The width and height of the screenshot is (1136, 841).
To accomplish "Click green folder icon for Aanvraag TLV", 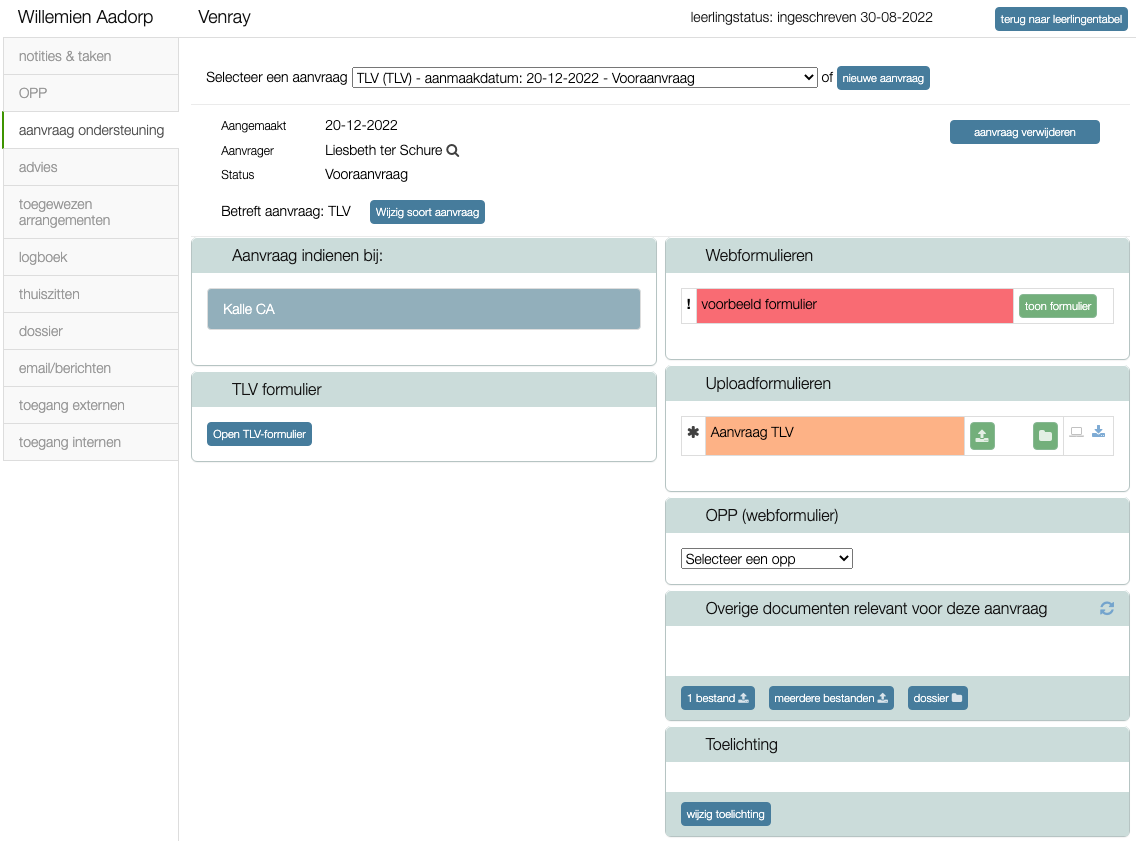I will [1045, 436].
